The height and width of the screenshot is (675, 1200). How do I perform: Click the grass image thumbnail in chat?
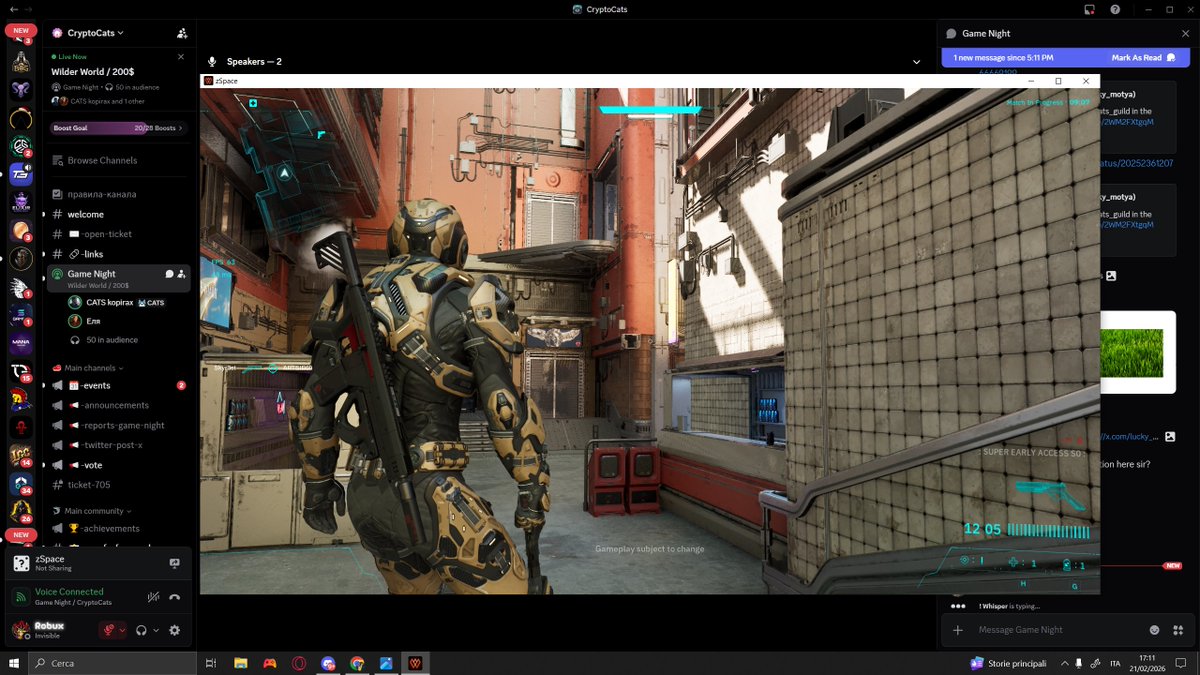pyautogui.click(x=1133, y=353)
